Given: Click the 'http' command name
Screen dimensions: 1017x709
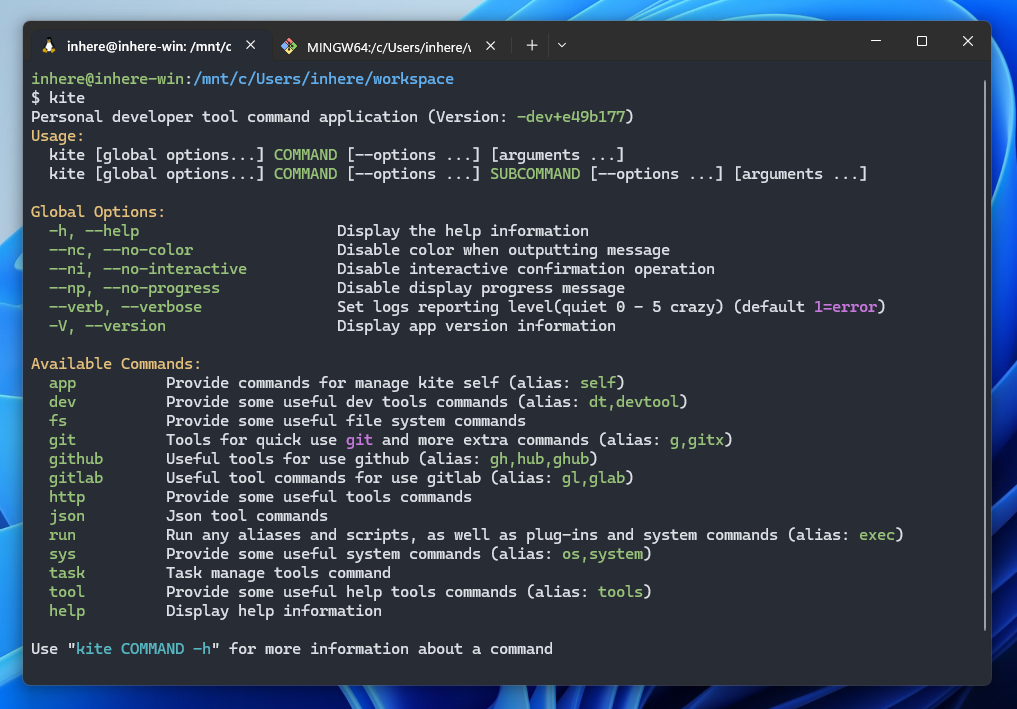Looking at the screenshot, I should click(x=67, y=497).
